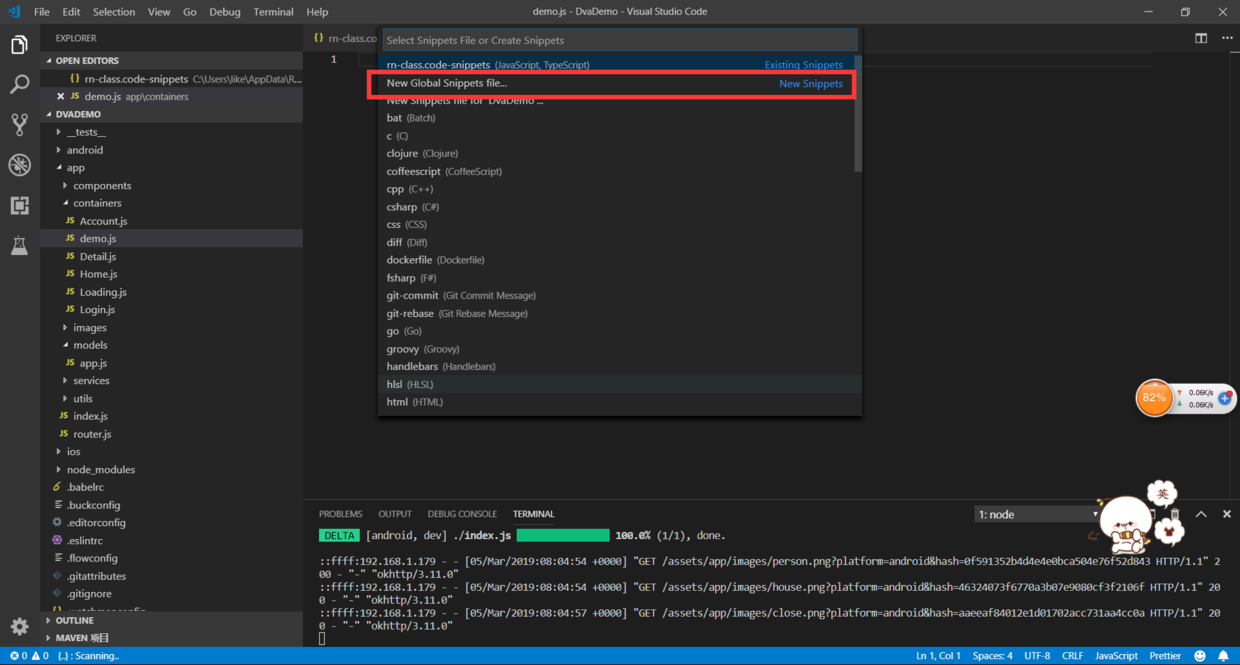Viewport: 1240px width, 665px height.
Task: Open the notifications bell in status bar
Action: pos(1223,656)
